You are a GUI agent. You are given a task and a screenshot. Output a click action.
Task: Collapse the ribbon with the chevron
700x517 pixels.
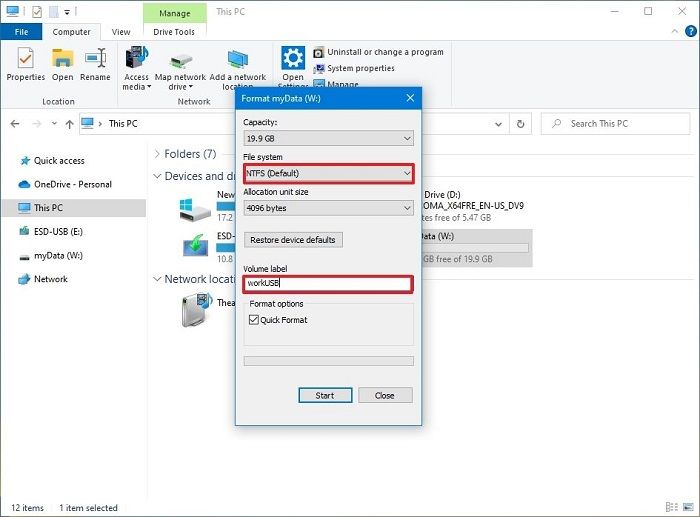tap(675, 31)
